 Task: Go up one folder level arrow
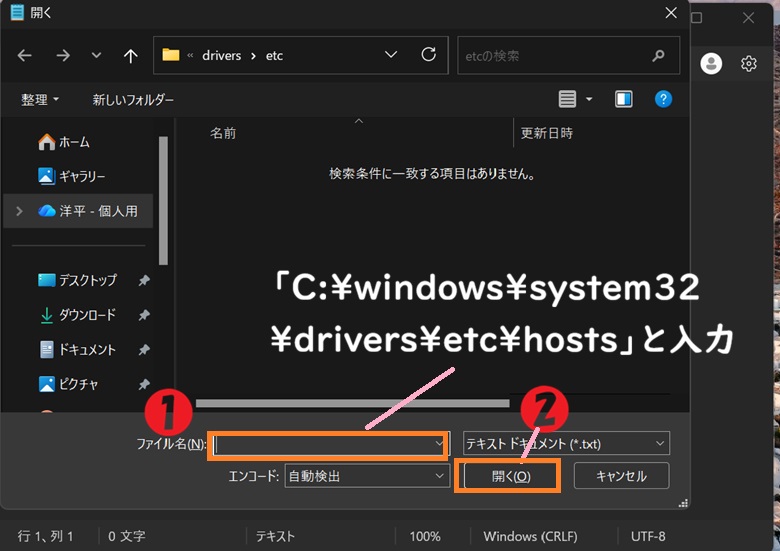pos(130,55)
